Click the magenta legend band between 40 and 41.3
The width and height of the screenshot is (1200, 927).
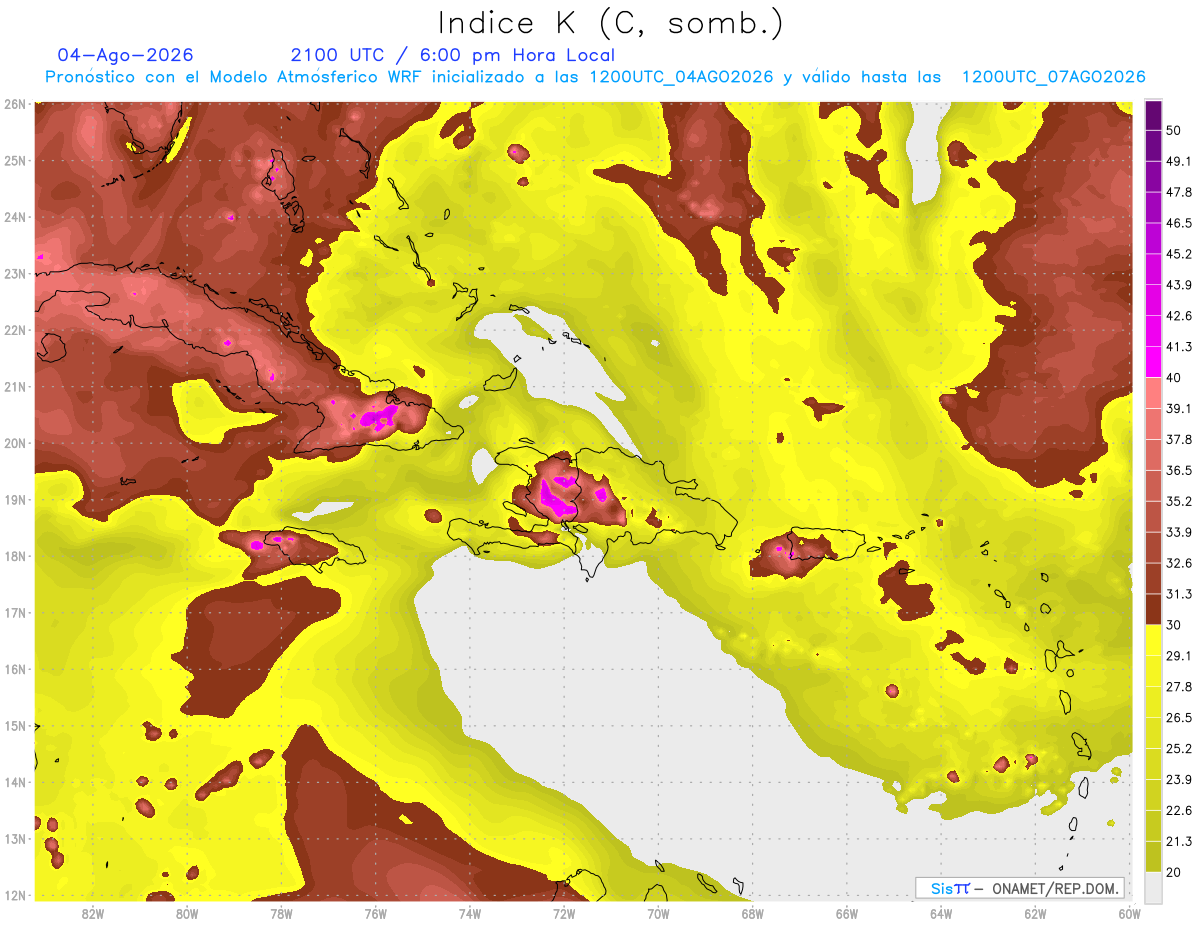[1153, 361]
